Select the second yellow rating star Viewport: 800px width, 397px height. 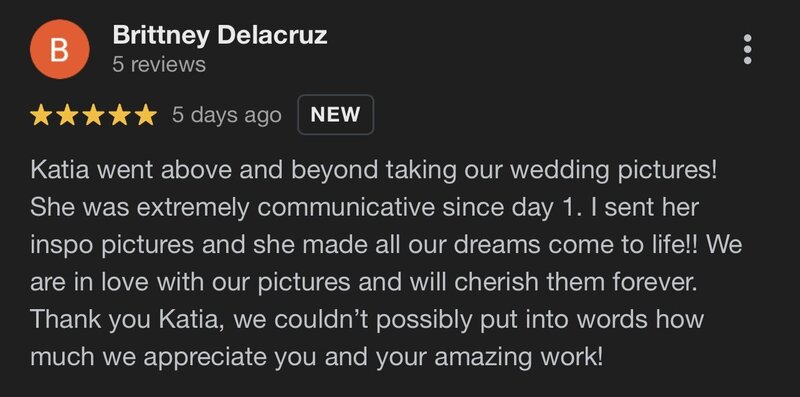click(67, 115)
